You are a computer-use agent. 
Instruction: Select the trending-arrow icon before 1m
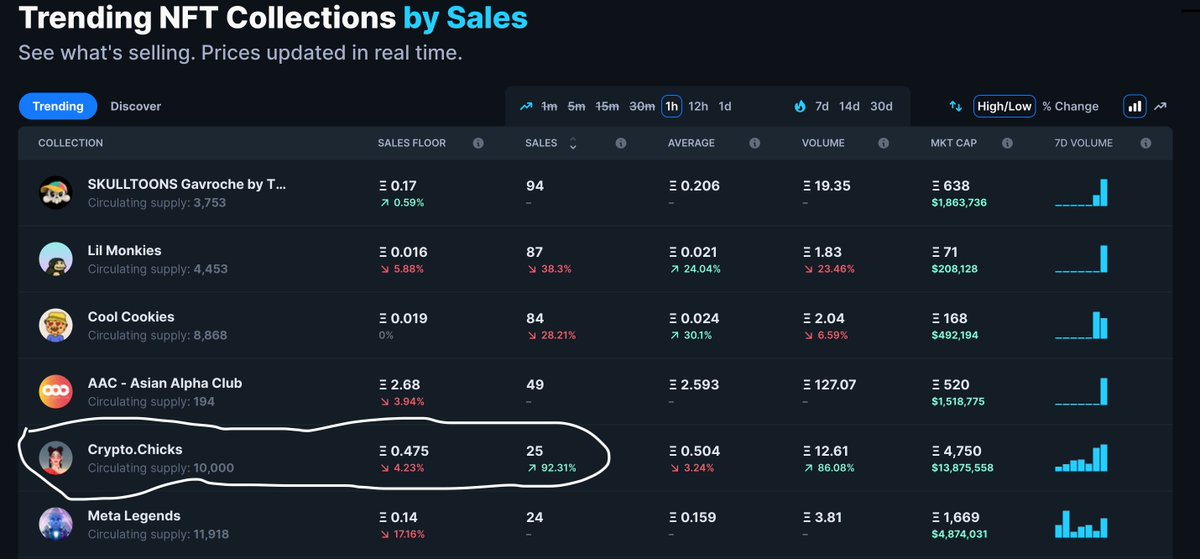click(x=526, y=106)
